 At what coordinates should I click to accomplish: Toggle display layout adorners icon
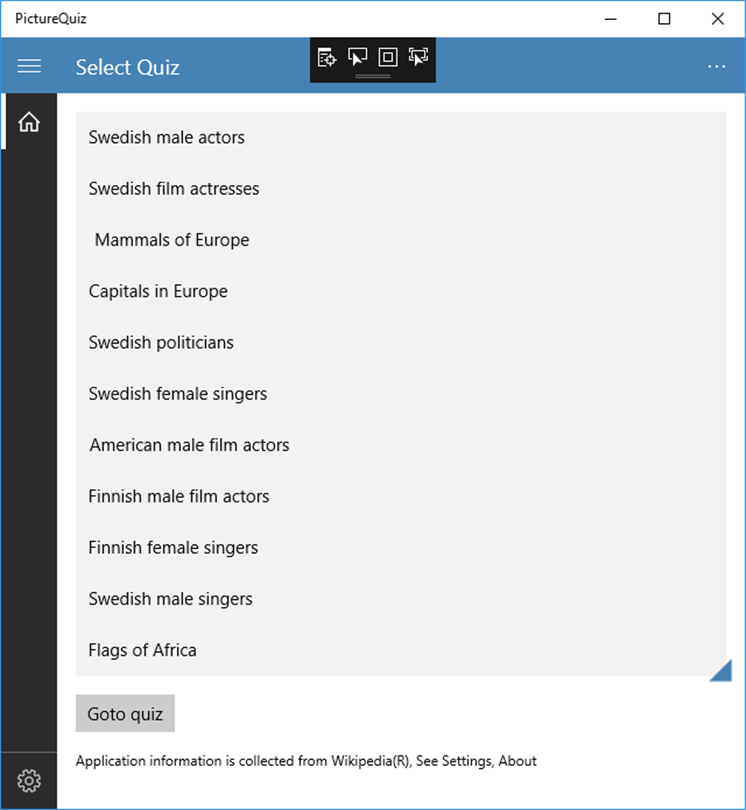tap(388, 57)
